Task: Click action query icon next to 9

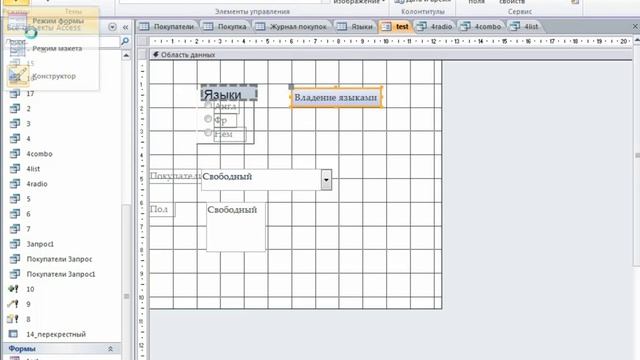Action: (x=13, y=304)
